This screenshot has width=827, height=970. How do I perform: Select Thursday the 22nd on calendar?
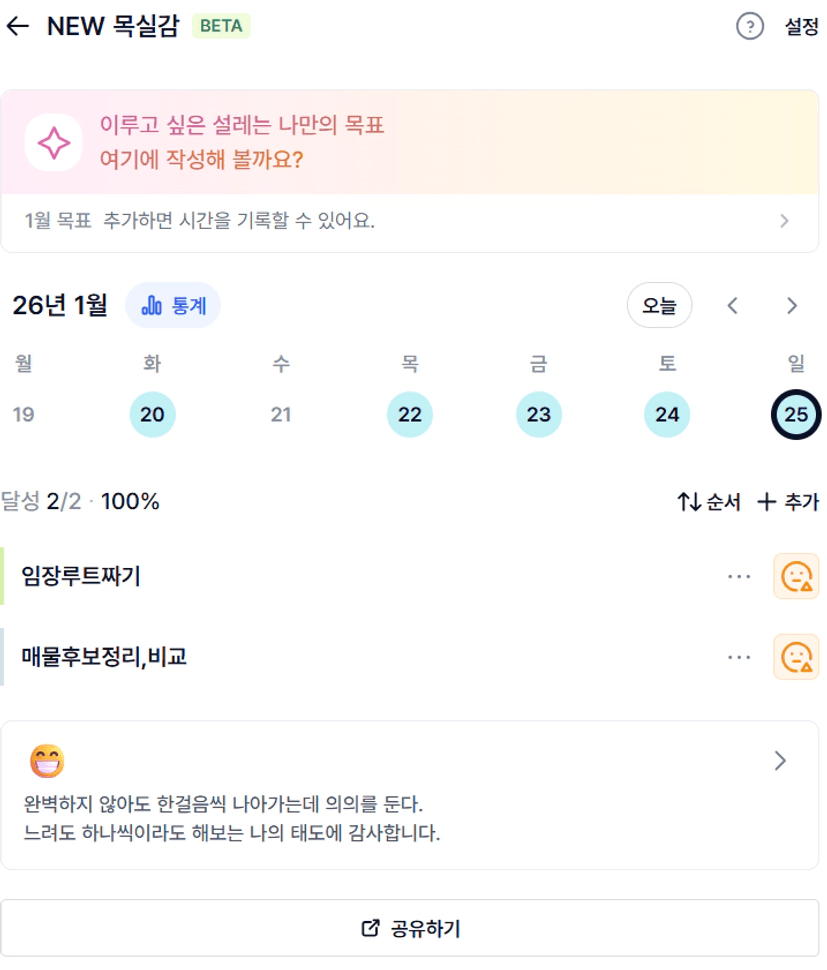pos(410,414)
